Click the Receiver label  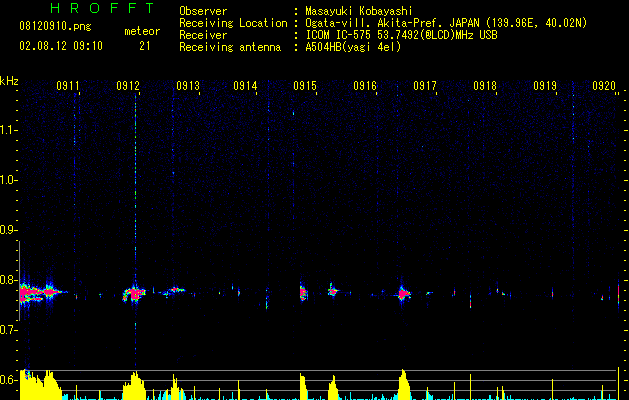coord(203,35)
